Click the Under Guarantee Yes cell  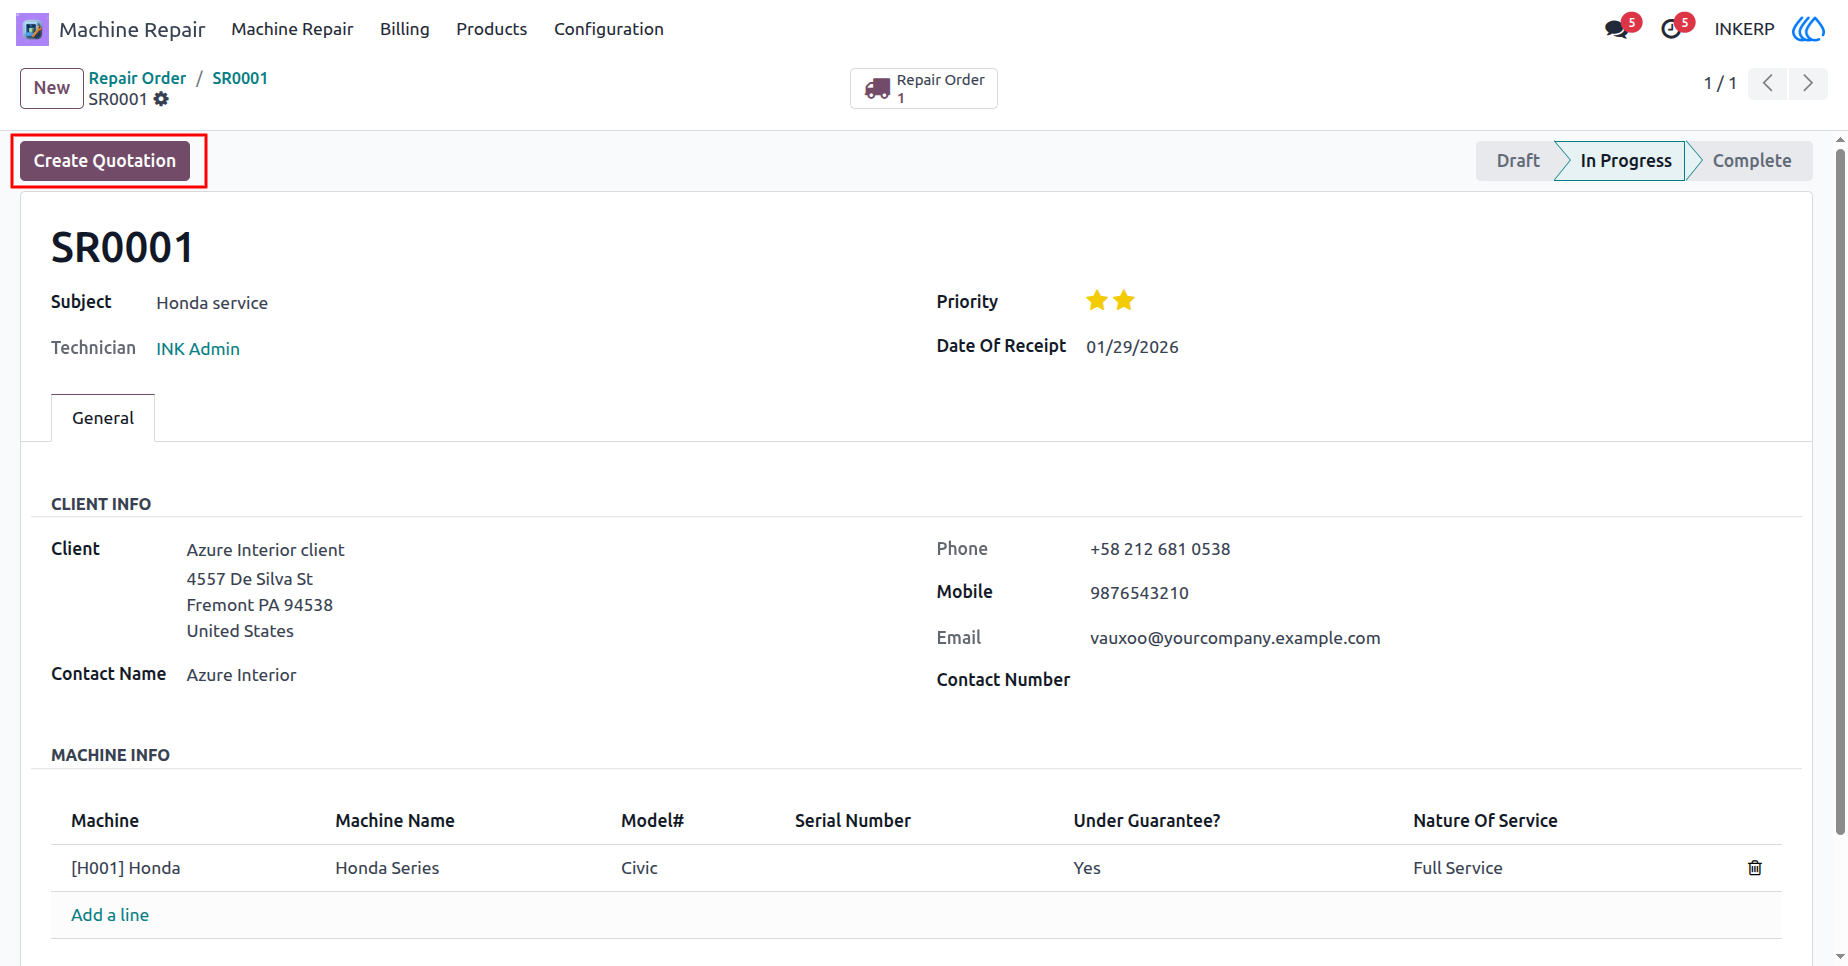tap(1087, 868)
